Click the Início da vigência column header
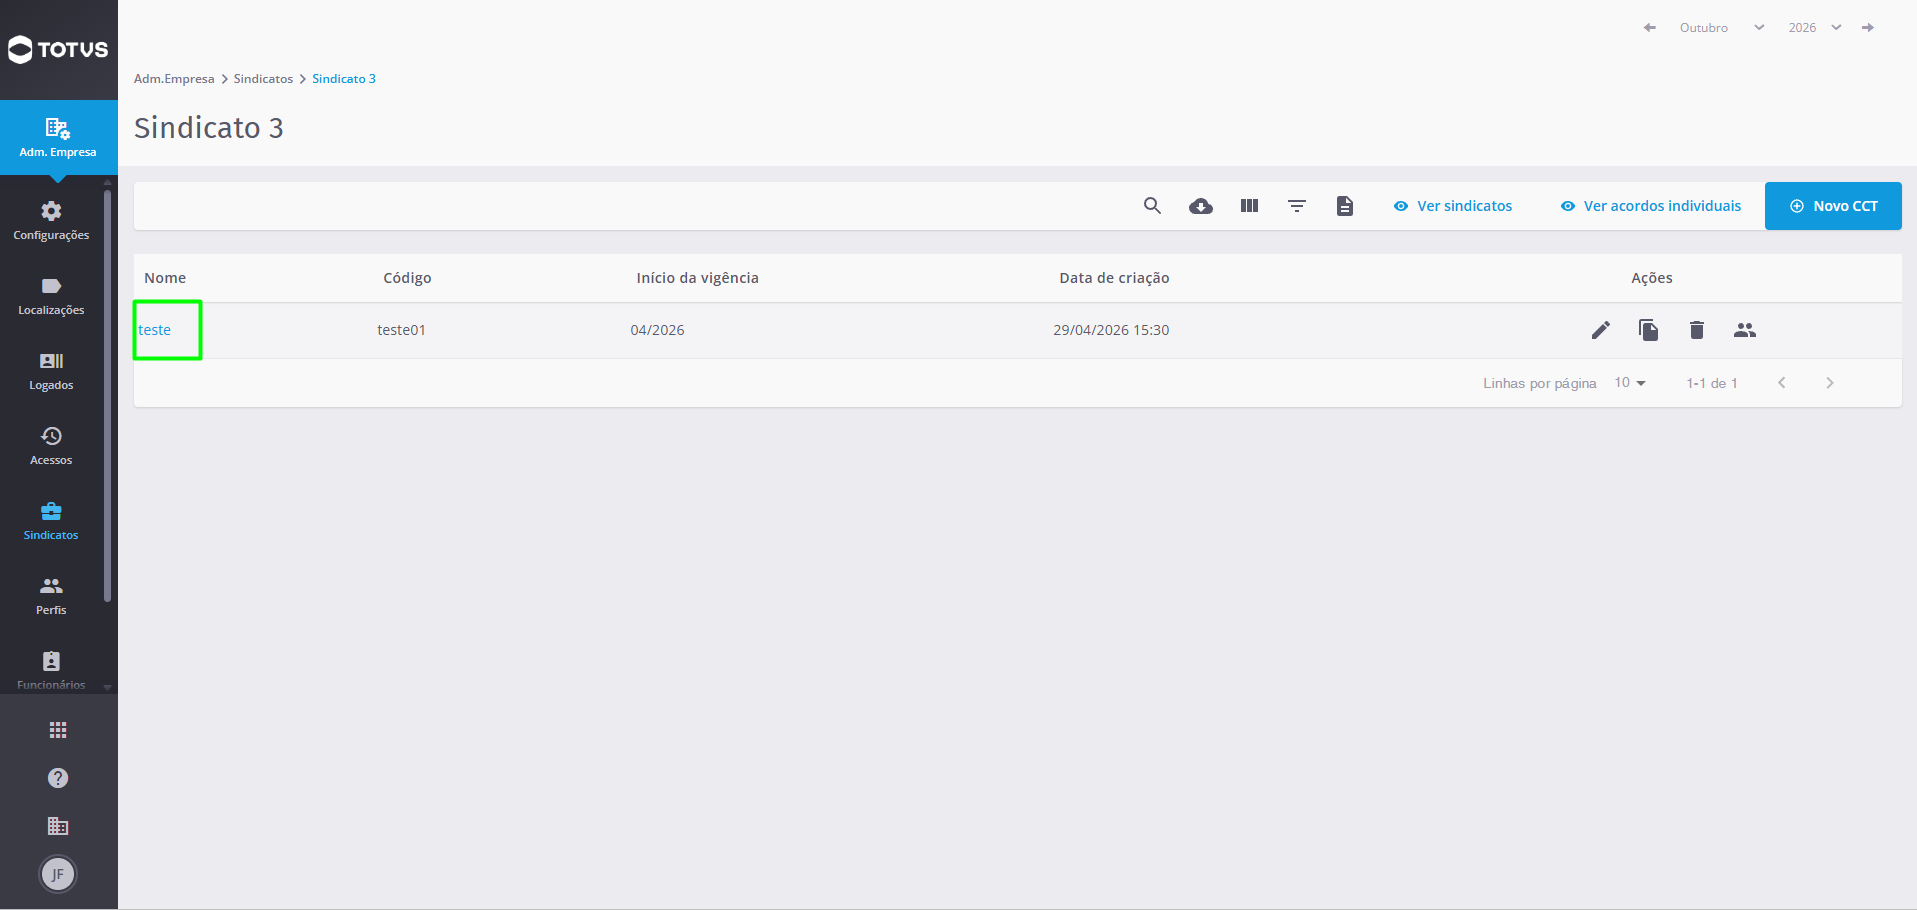 click(x=697, y=278)
